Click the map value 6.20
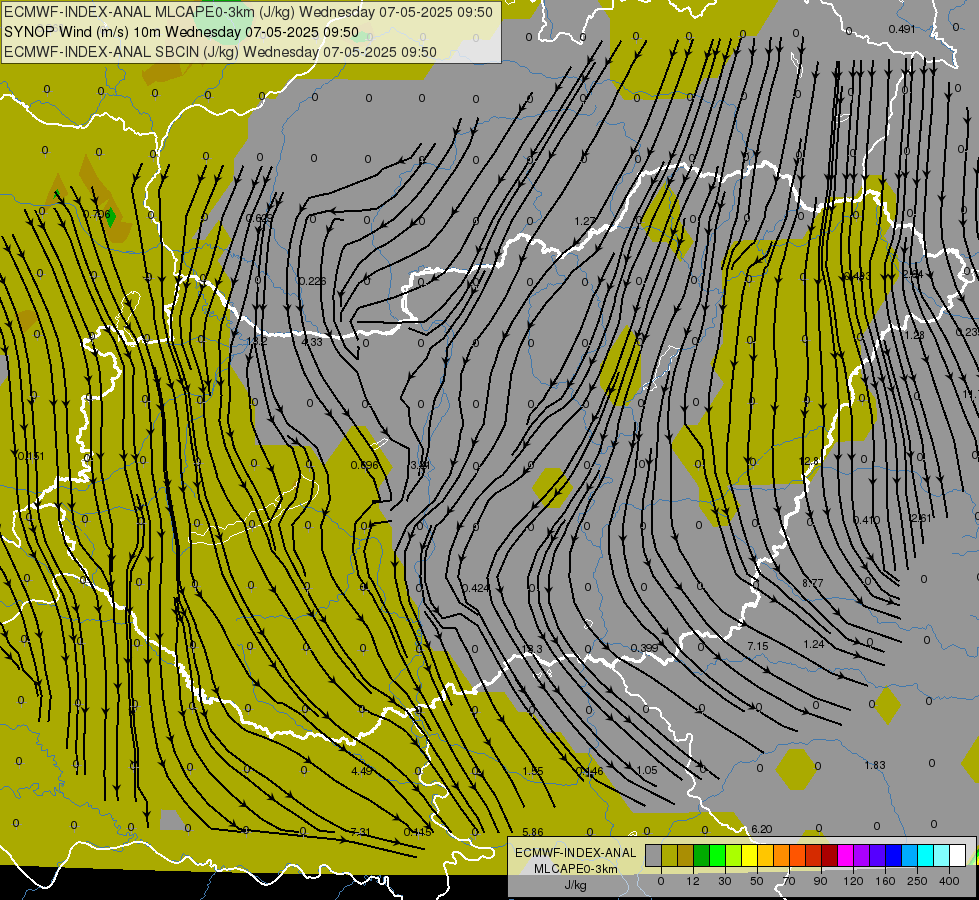979x900 pixels. 762,829
